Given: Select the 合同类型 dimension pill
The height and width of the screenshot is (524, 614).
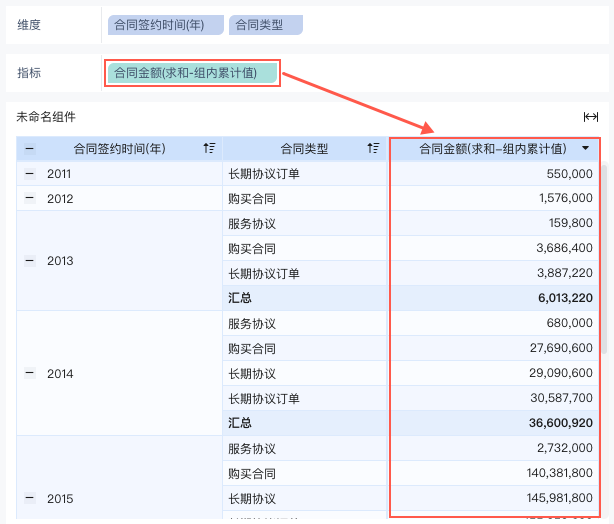Looking at the screenshot, I should click(x=265, y=25).
